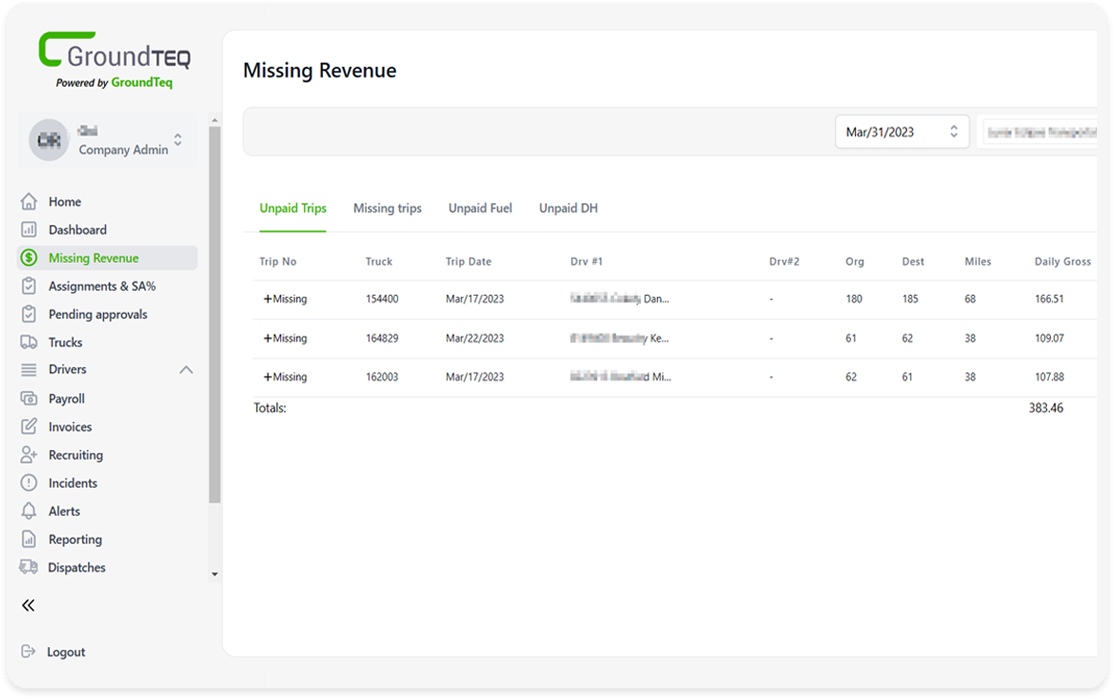The width and height of the screenshot is (1115, 700).
Task: Switch to the Unpaid Fuel tab
Action: pos(480,208)
